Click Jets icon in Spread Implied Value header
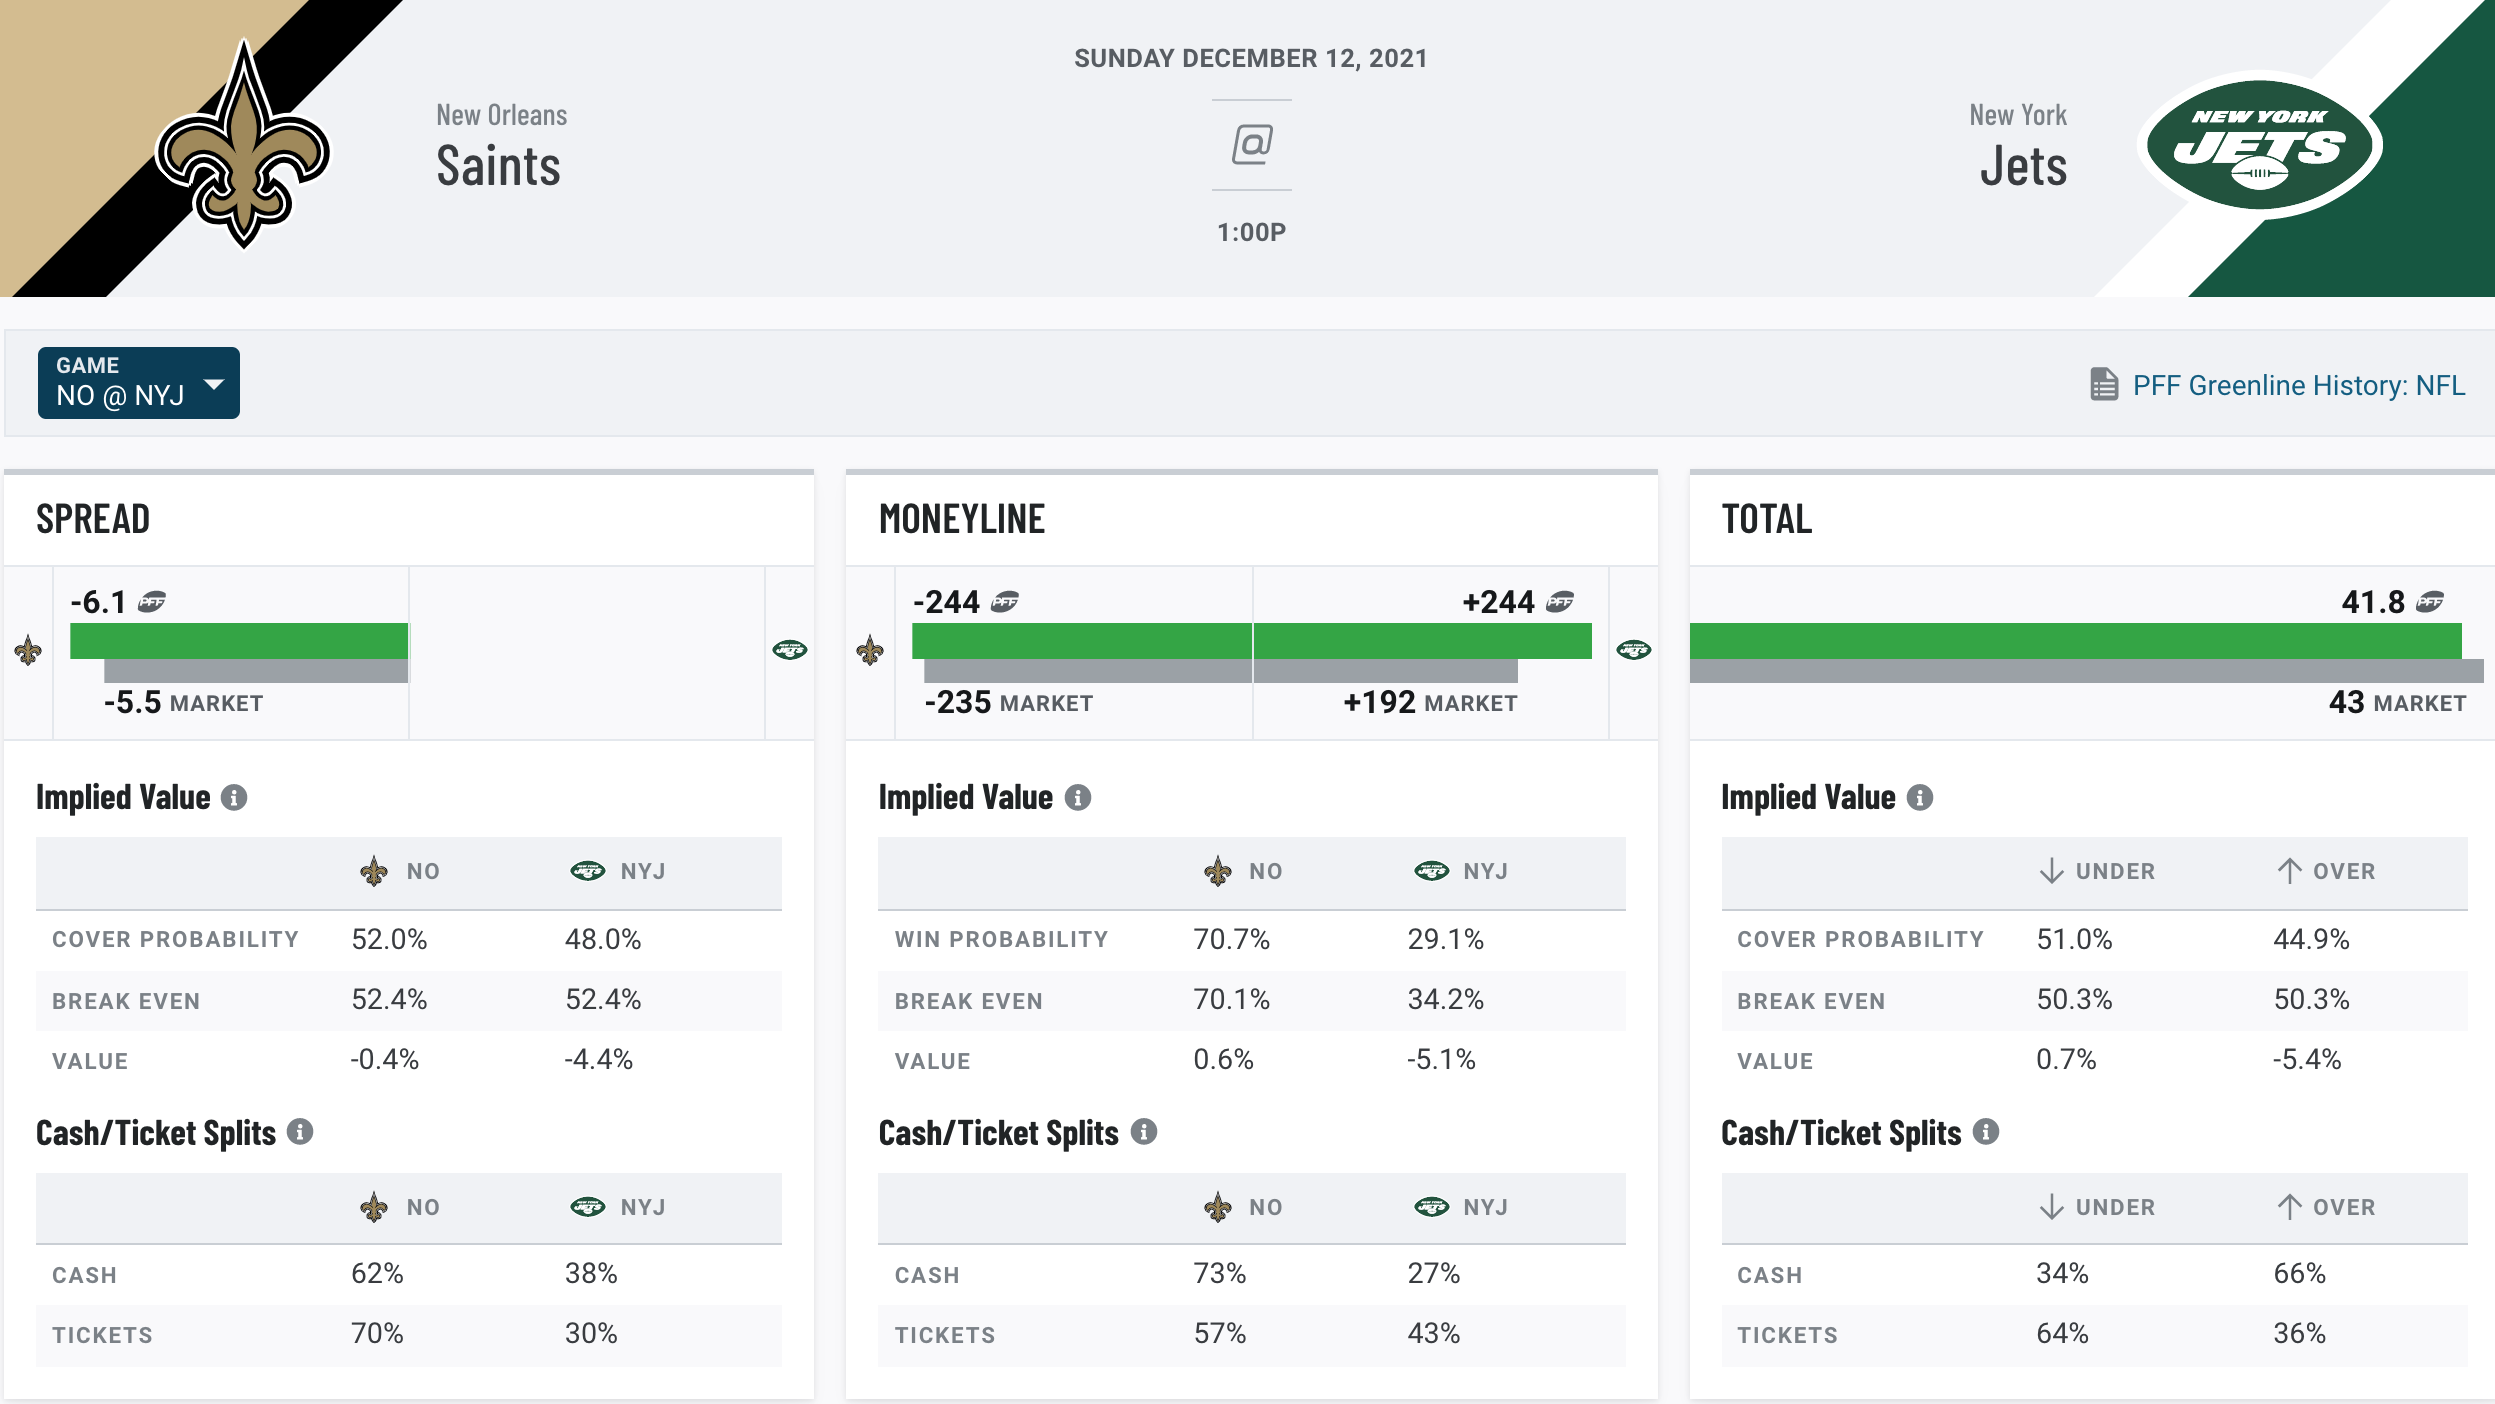2495x1404 pixels. (x=588, y=871)
